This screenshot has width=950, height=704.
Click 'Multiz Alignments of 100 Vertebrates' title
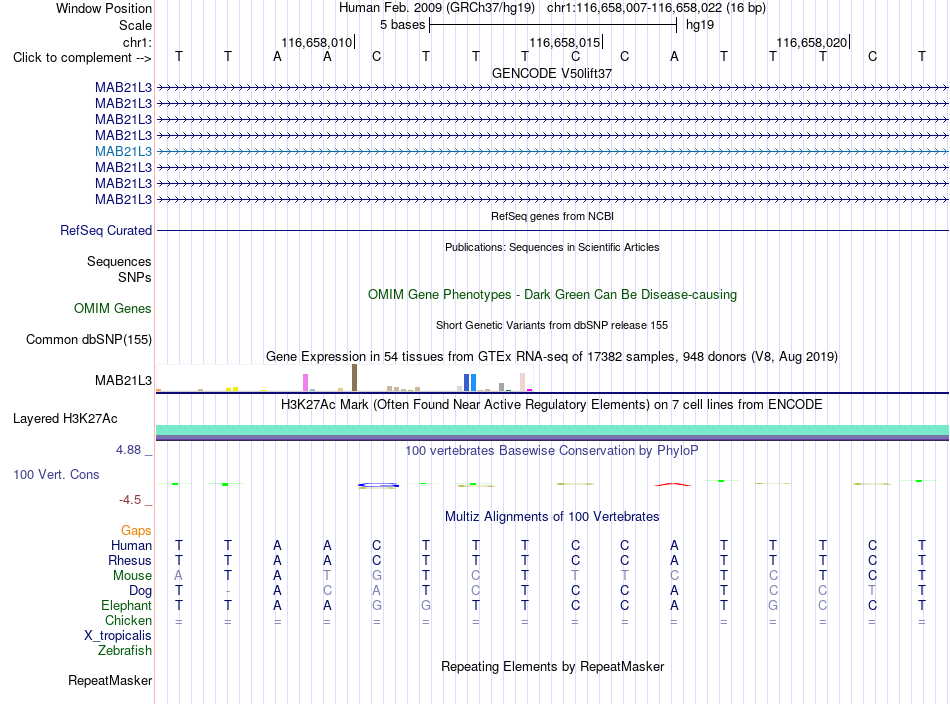[x=552, y=516]
